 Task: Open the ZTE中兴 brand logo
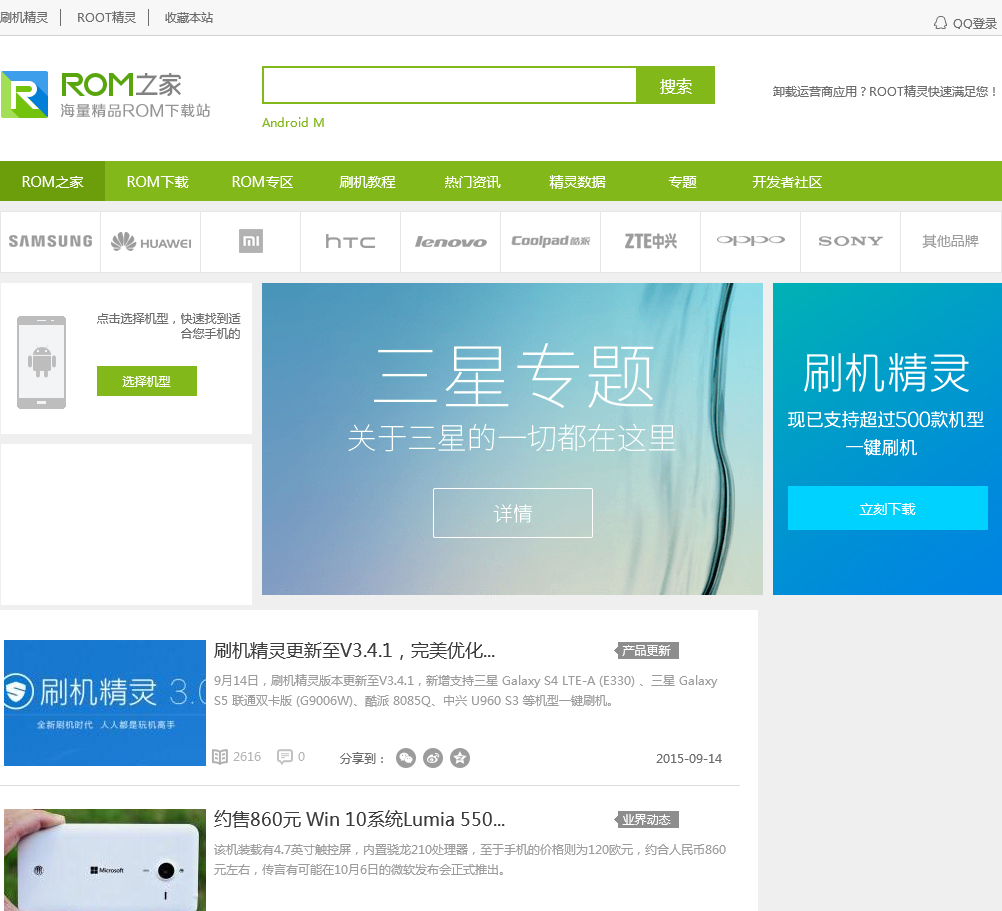tap(651, 241)
